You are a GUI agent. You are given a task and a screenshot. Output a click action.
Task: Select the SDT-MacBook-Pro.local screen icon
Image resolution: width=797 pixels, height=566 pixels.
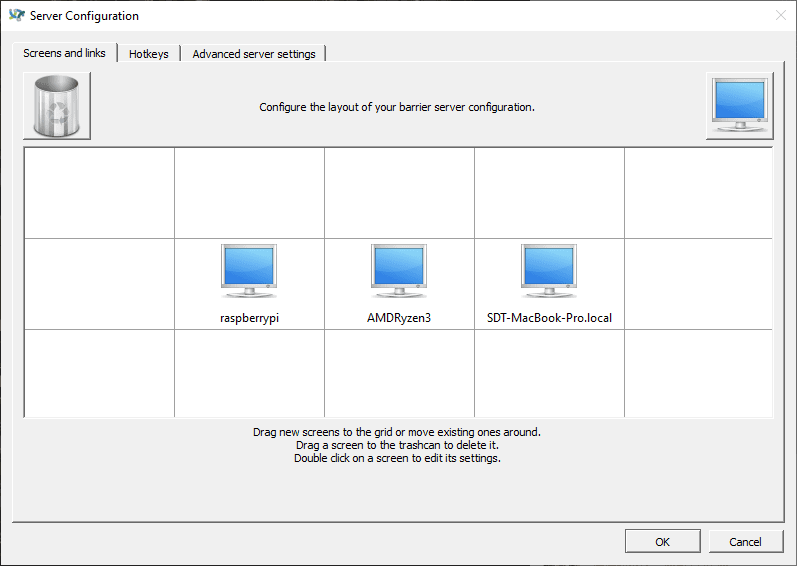[549, 273]
